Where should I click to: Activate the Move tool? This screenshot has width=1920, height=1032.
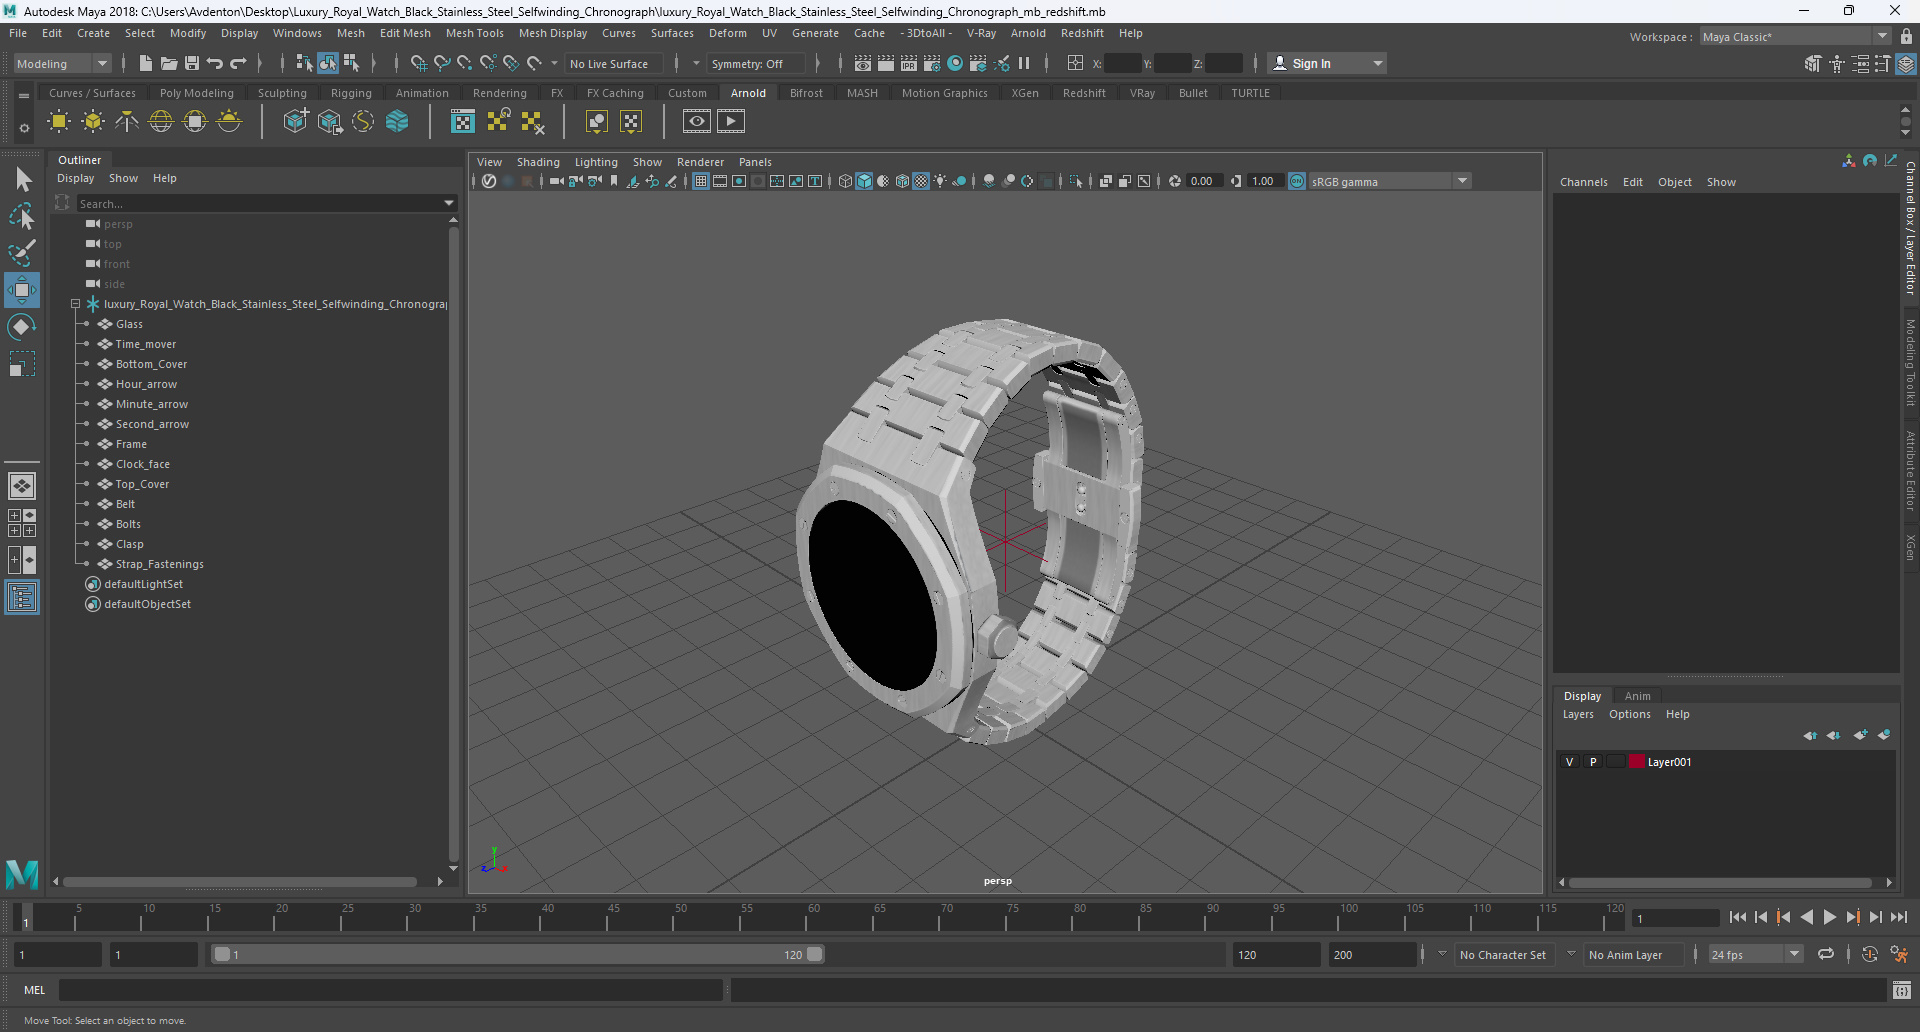pyautogui.click(x=22, y=290)
